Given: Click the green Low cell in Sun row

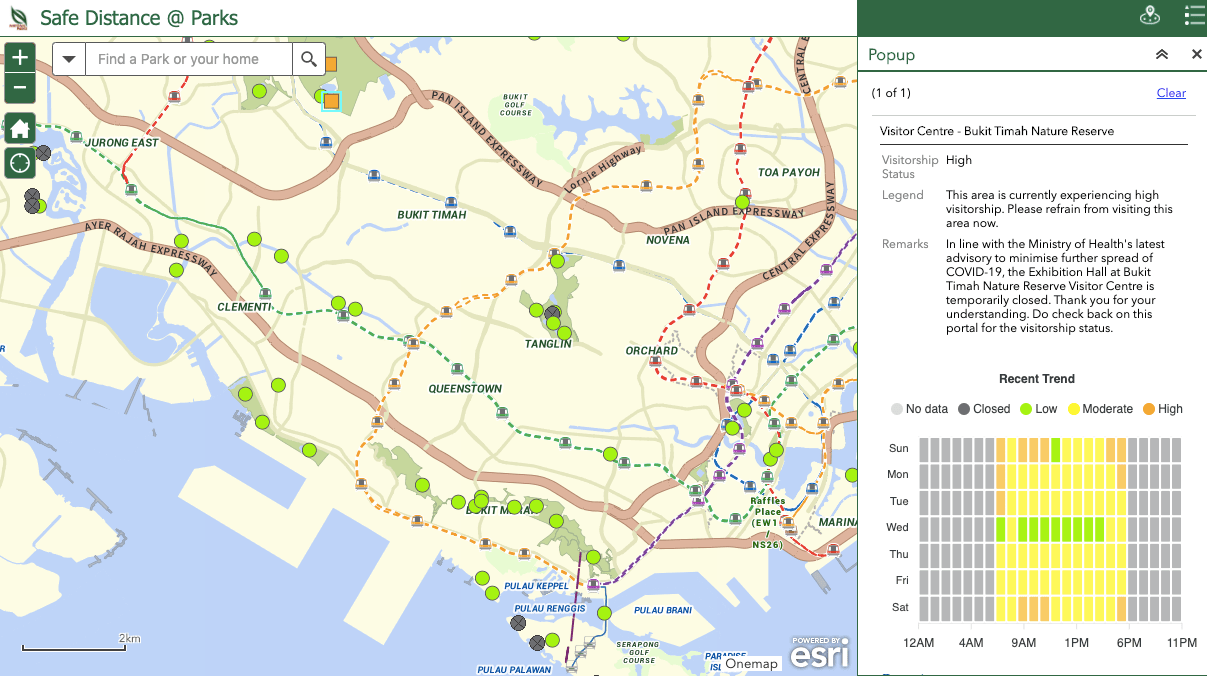Looking at the screenshot, I should (1054, 449).
